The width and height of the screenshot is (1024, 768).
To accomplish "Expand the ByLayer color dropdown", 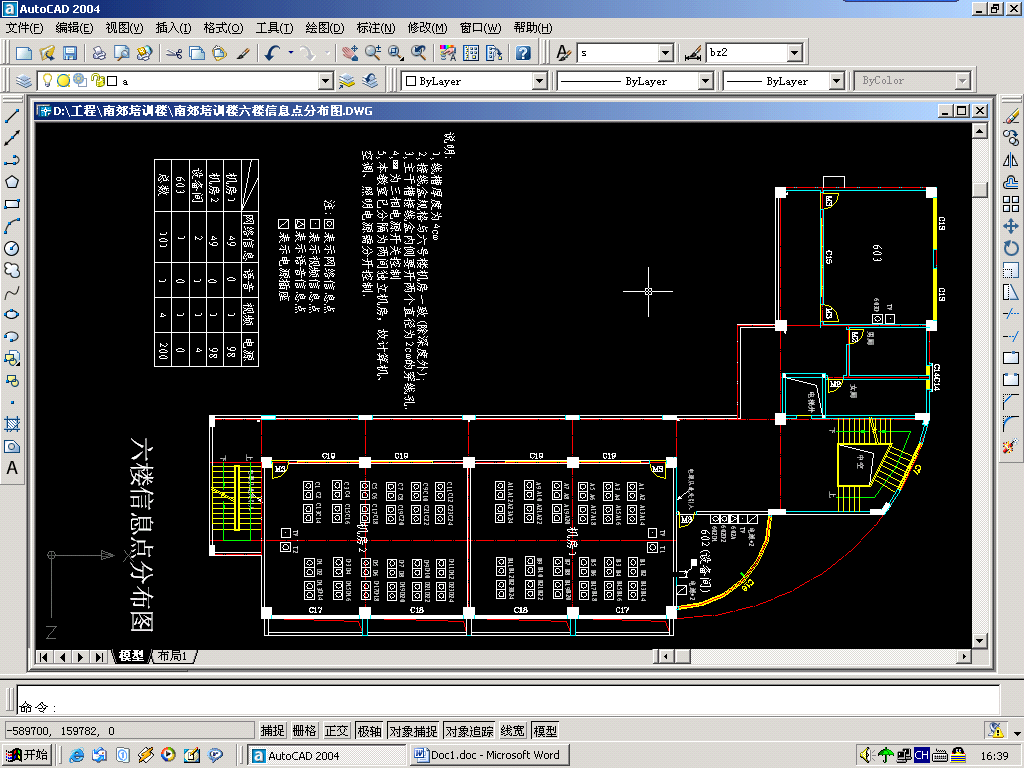I will click(539, 81).
